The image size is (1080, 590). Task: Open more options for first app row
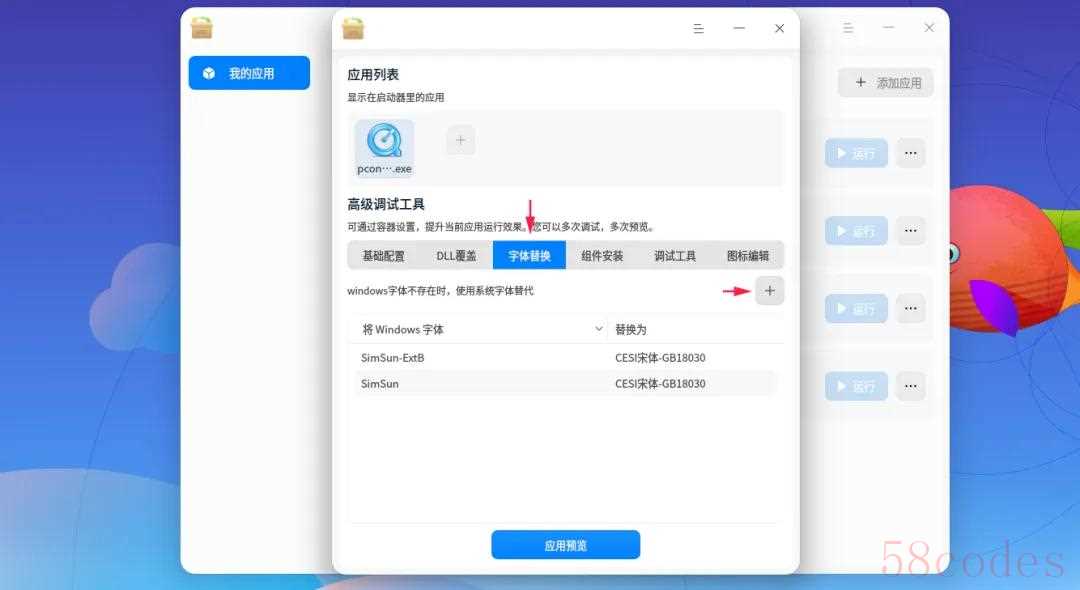pyautogui.click(x=910, y=154)
